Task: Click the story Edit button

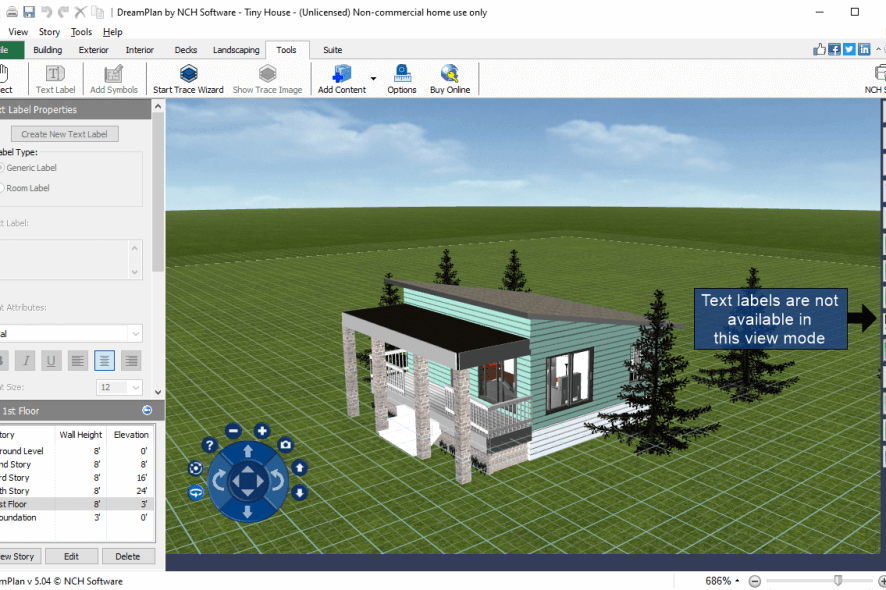Action: click(71, 557)
